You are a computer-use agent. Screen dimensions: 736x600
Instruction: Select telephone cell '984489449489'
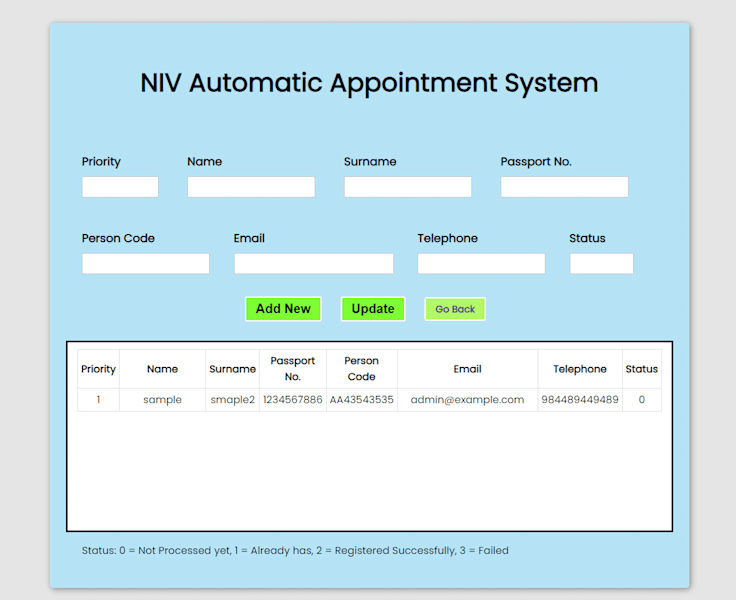(580, 400)
